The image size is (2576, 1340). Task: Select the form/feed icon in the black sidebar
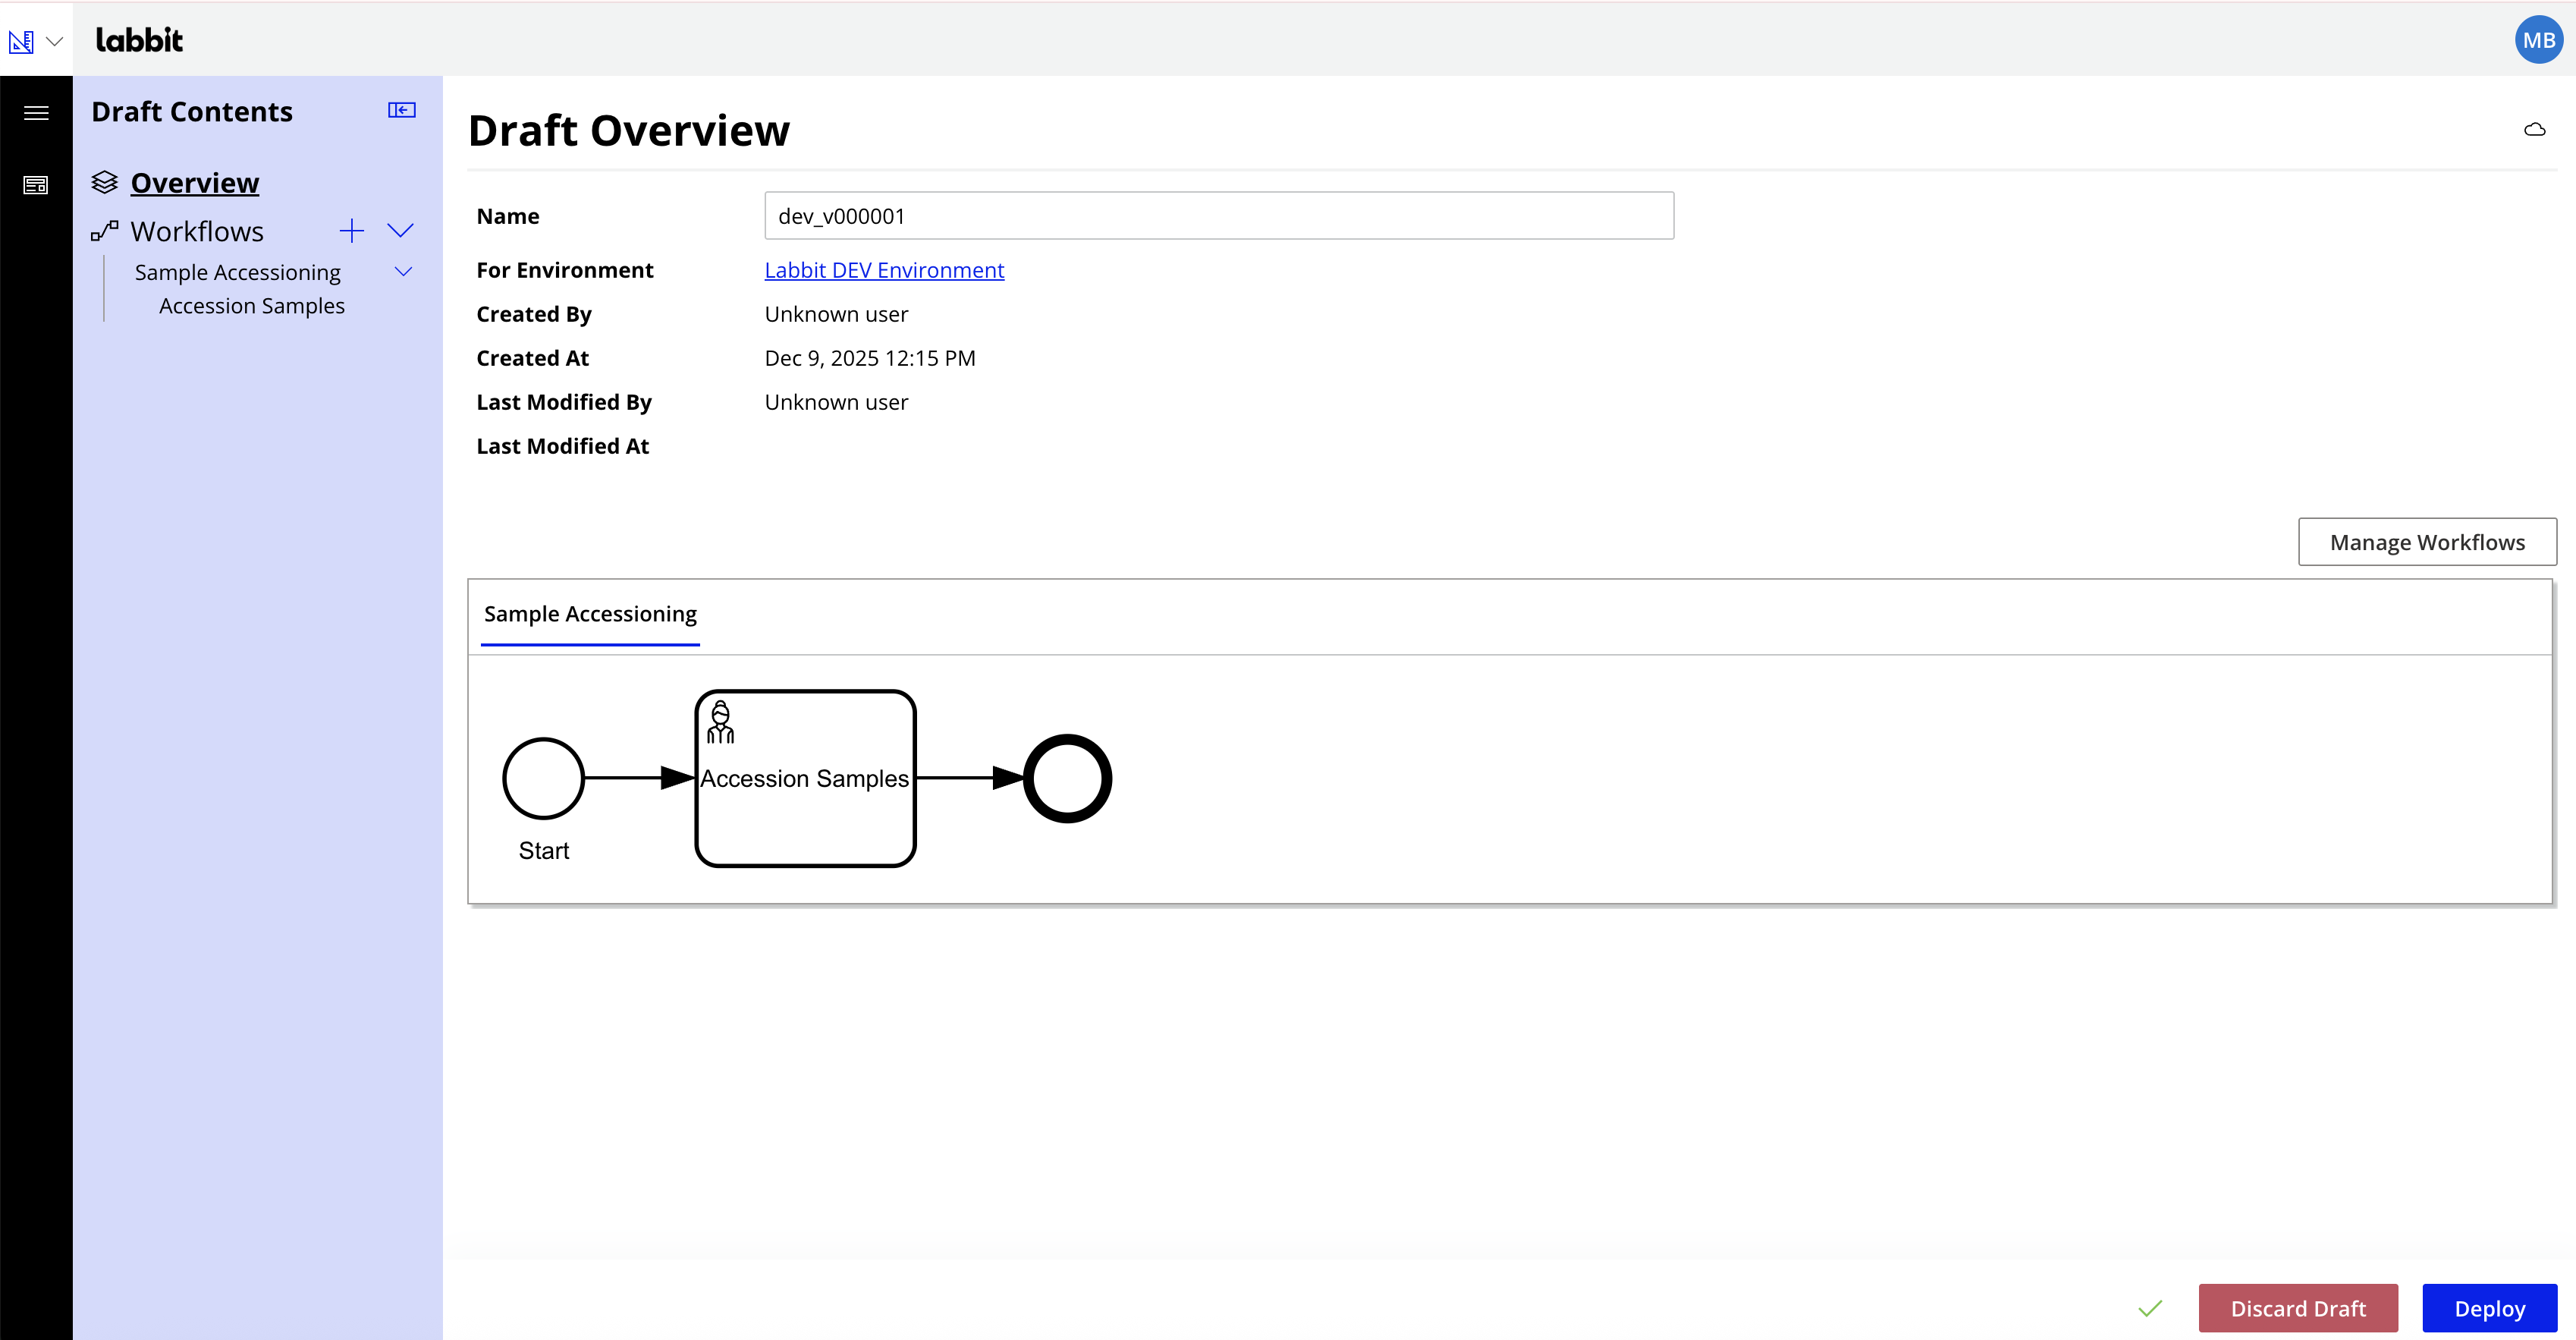(x=36, y=185)
